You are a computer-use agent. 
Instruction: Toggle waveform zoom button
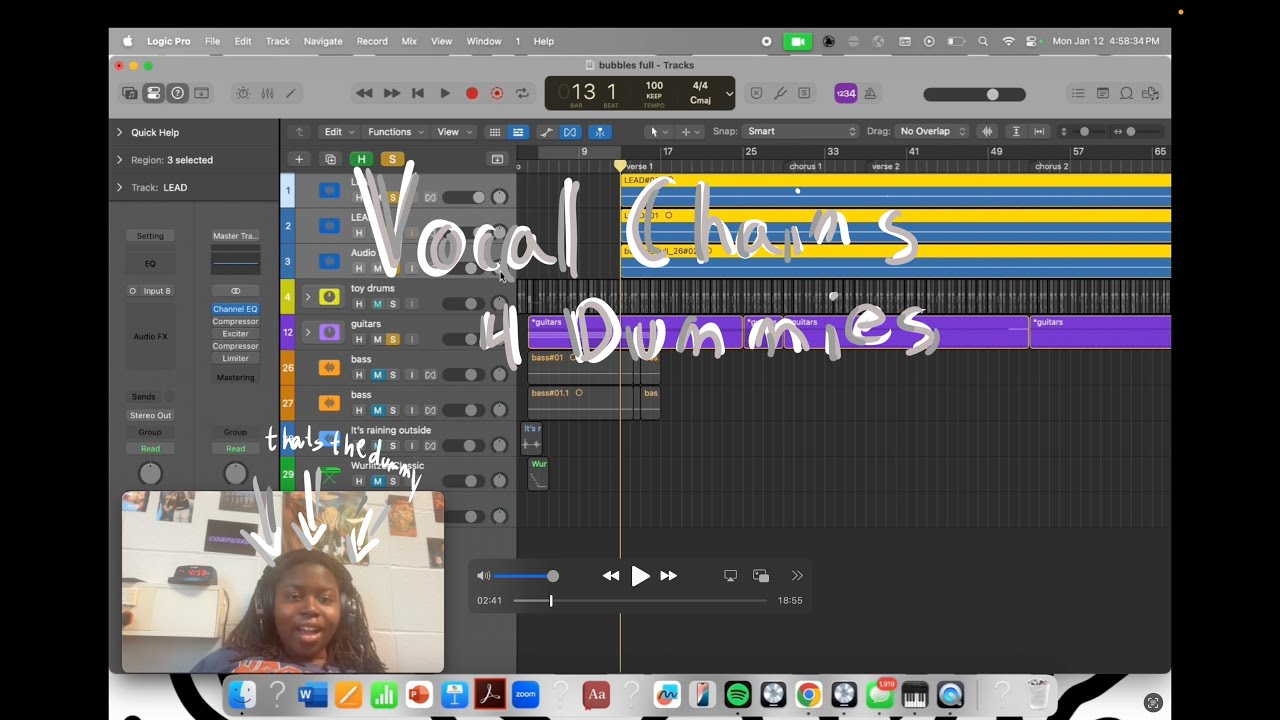pyautogui.click(x=988, y=131)
